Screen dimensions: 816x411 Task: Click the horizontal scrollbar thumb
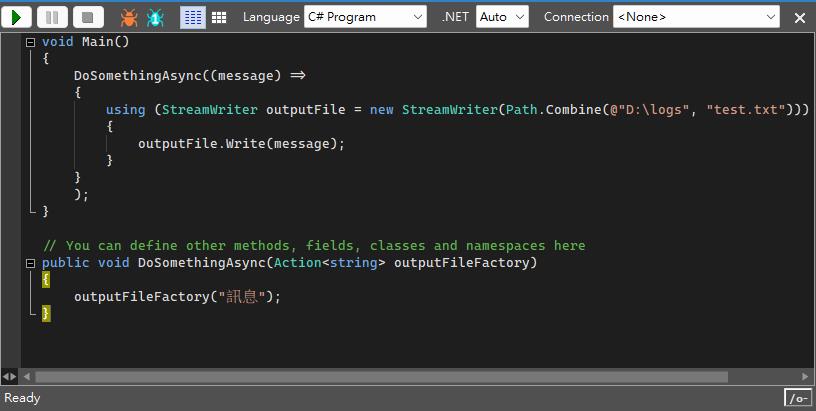380,377
